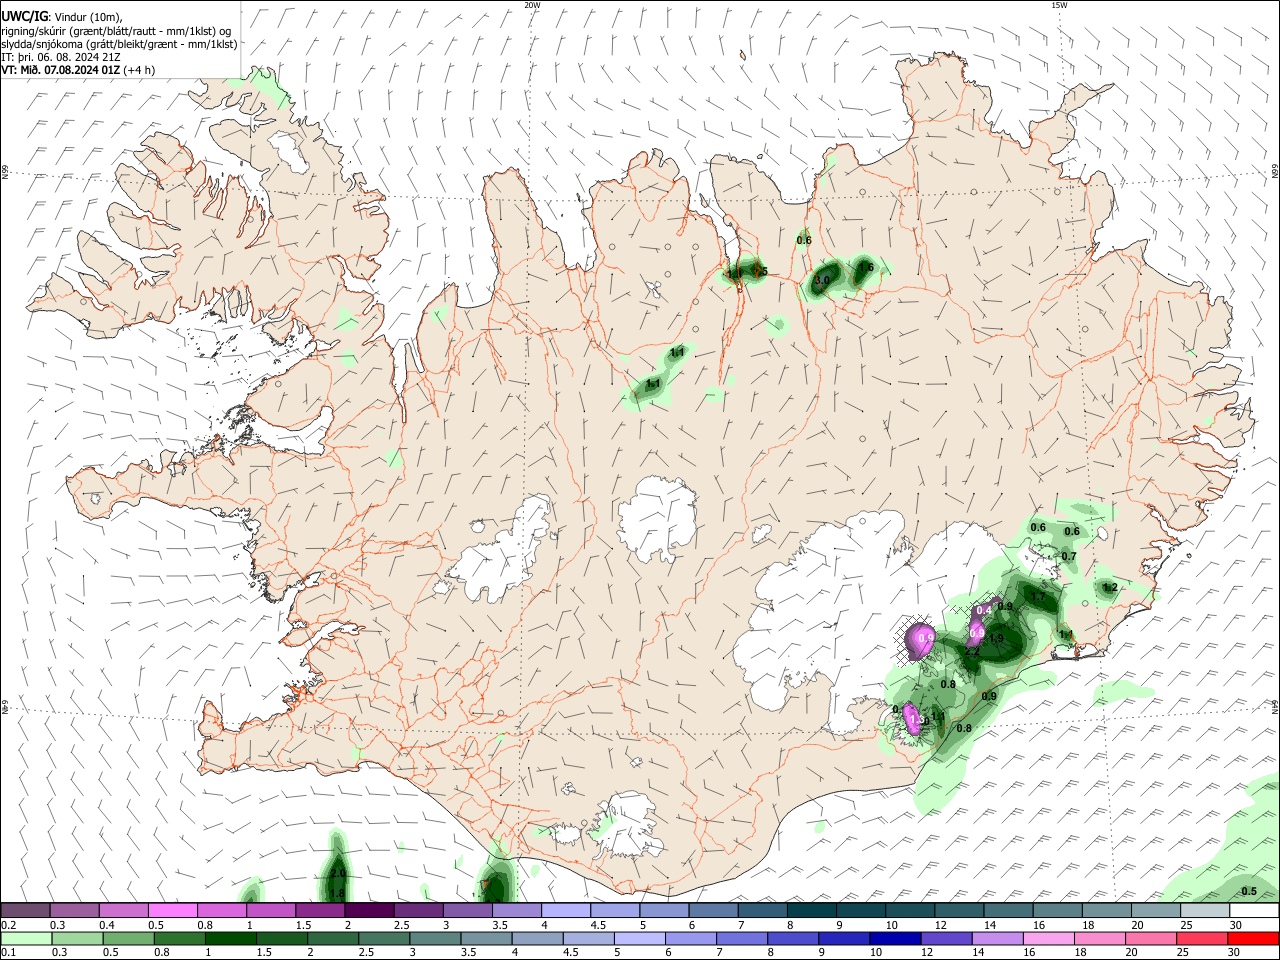Select the 'VT: Mið. 07.08.2024 01Z (+4 h)' line
The width and height of the screenshot is (1280, 960).
pos(78,70)
